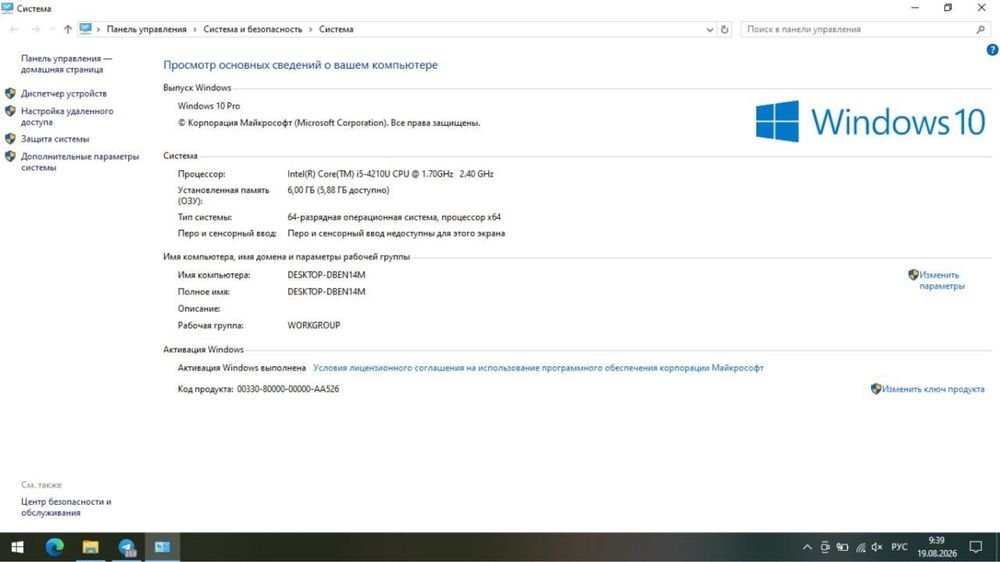The image size is (1000, 562).
Task: Click Изменить ключ продукта link
Action: click(933, 389)
